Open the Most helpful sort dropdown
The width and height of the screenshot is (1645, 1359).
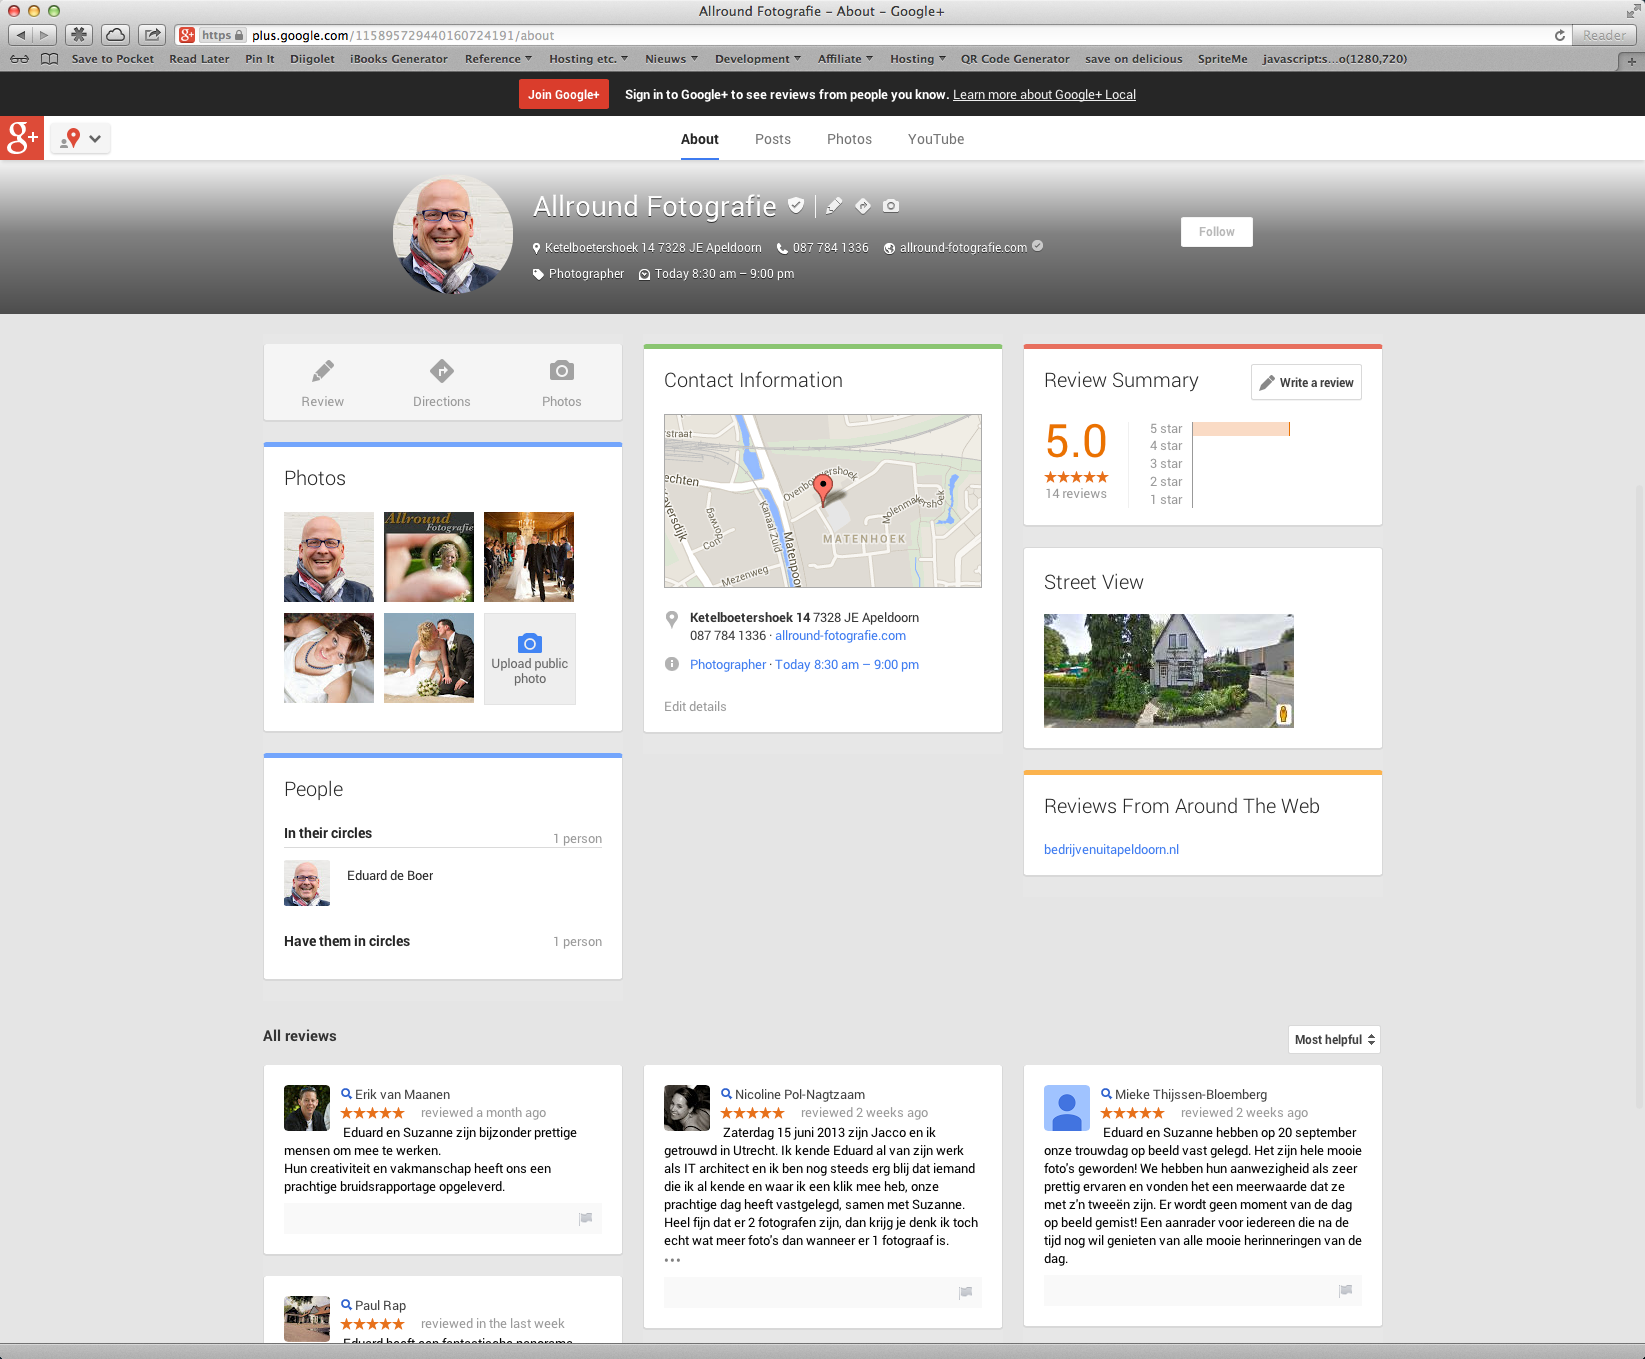click(1334, 1040)
